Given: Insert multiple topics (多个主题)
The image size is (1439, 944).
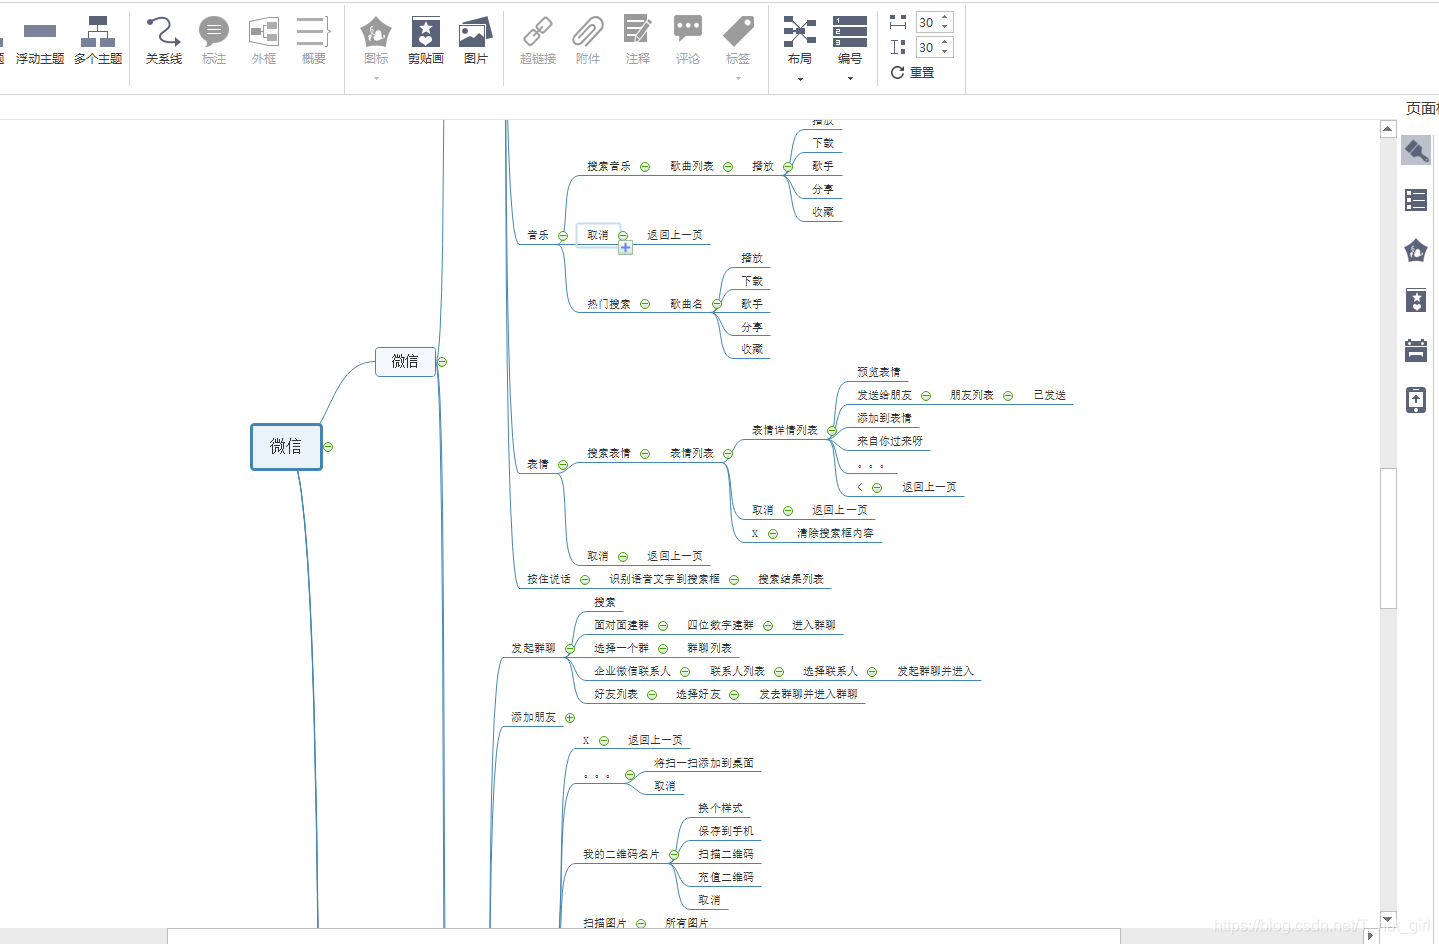Looking at the screenshot, I should coord(98,41).
